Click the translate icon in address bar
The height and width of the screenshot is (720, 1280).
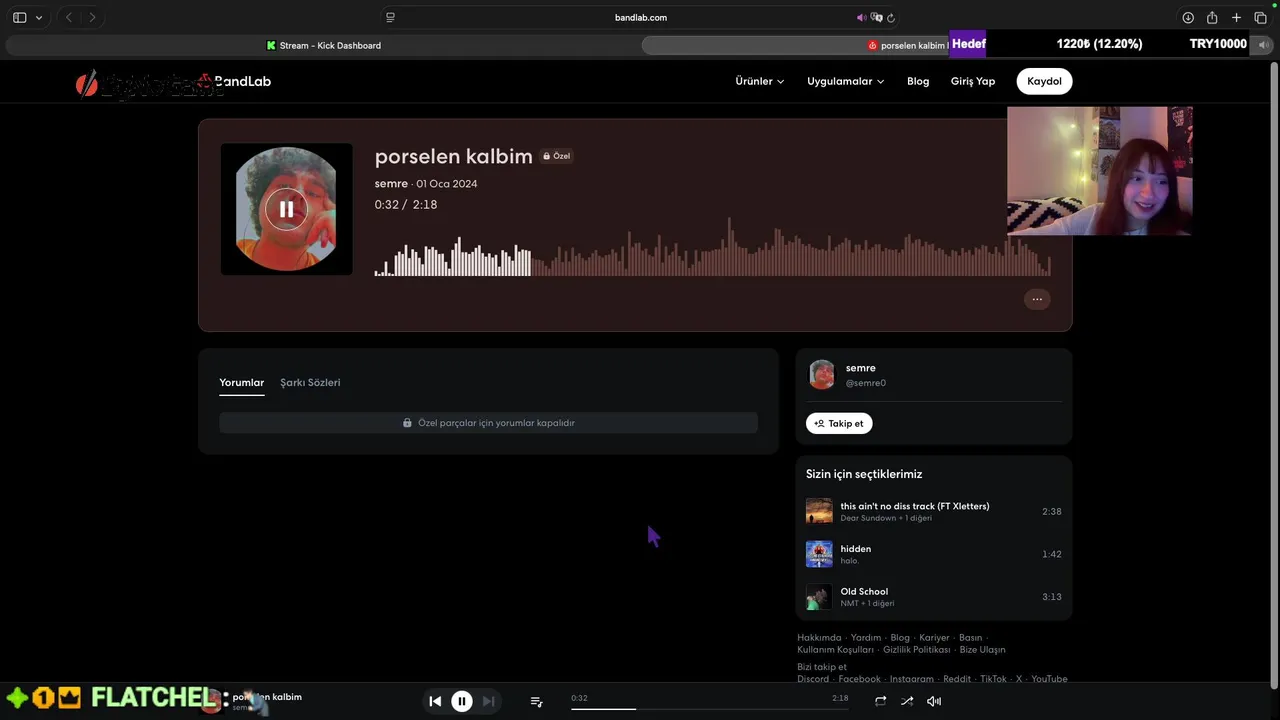[876, 17]
